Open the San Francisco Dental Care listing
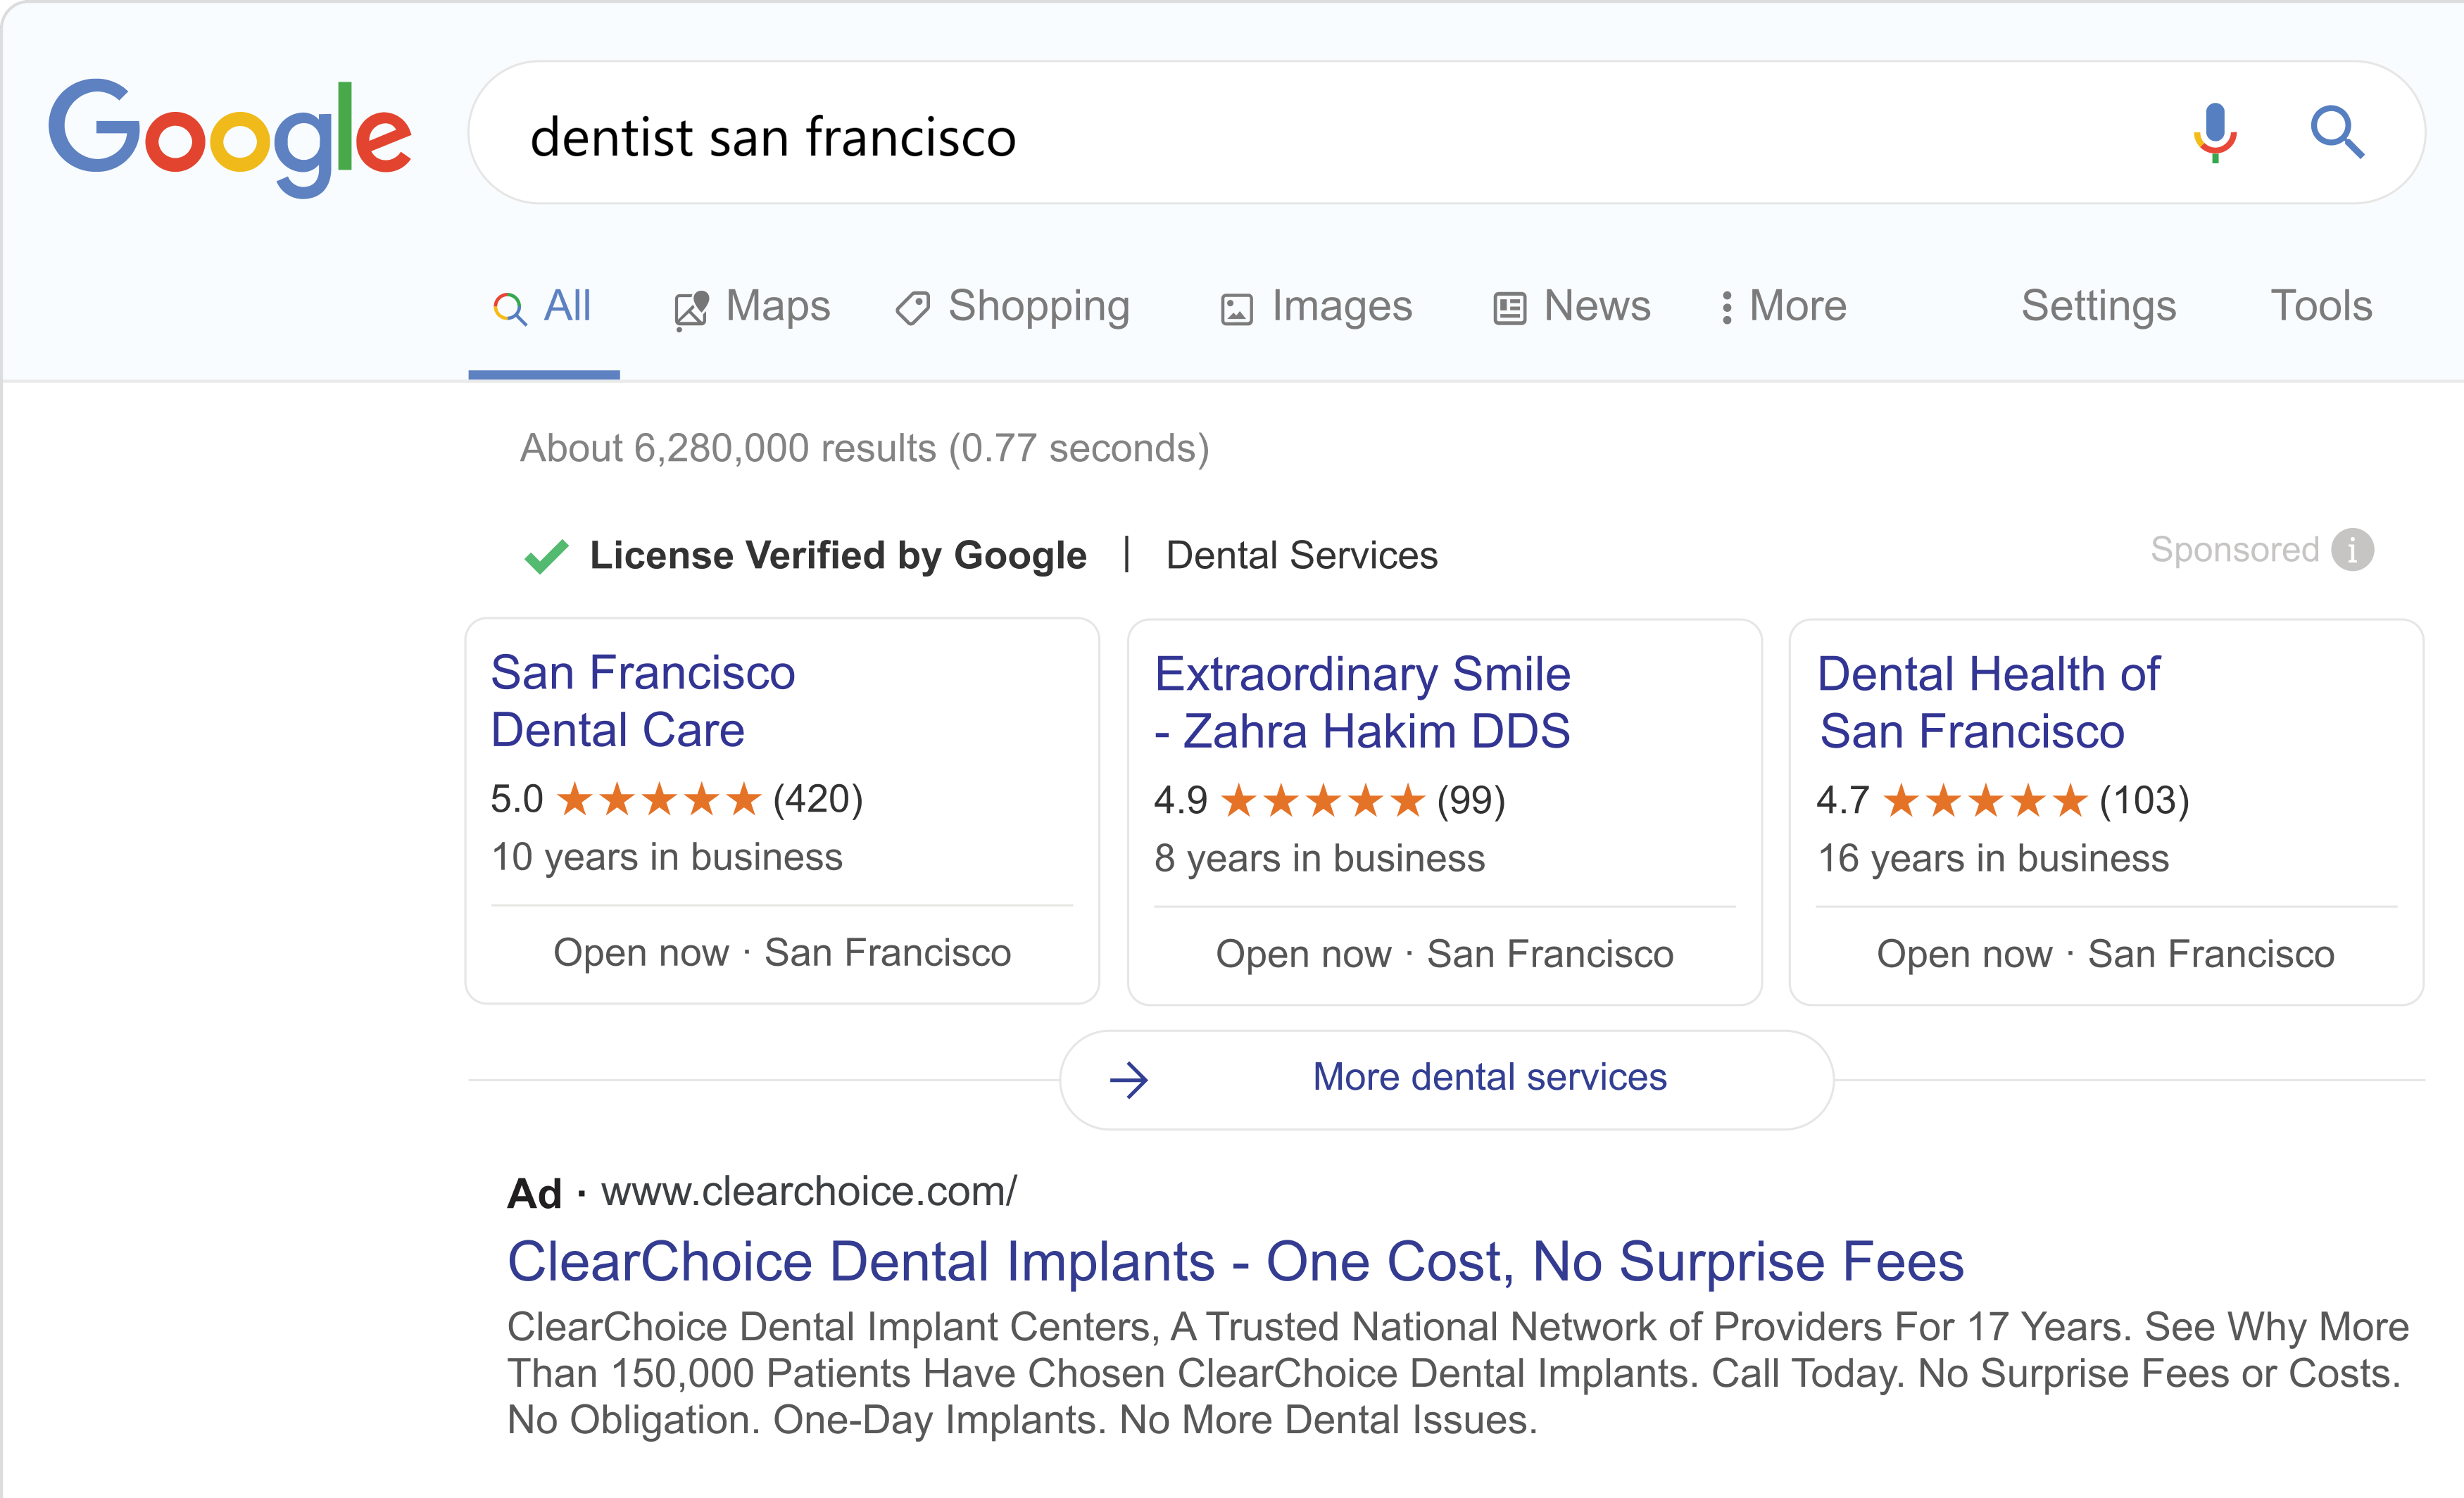The image size is (2464, 1498). tap(641, 701)
